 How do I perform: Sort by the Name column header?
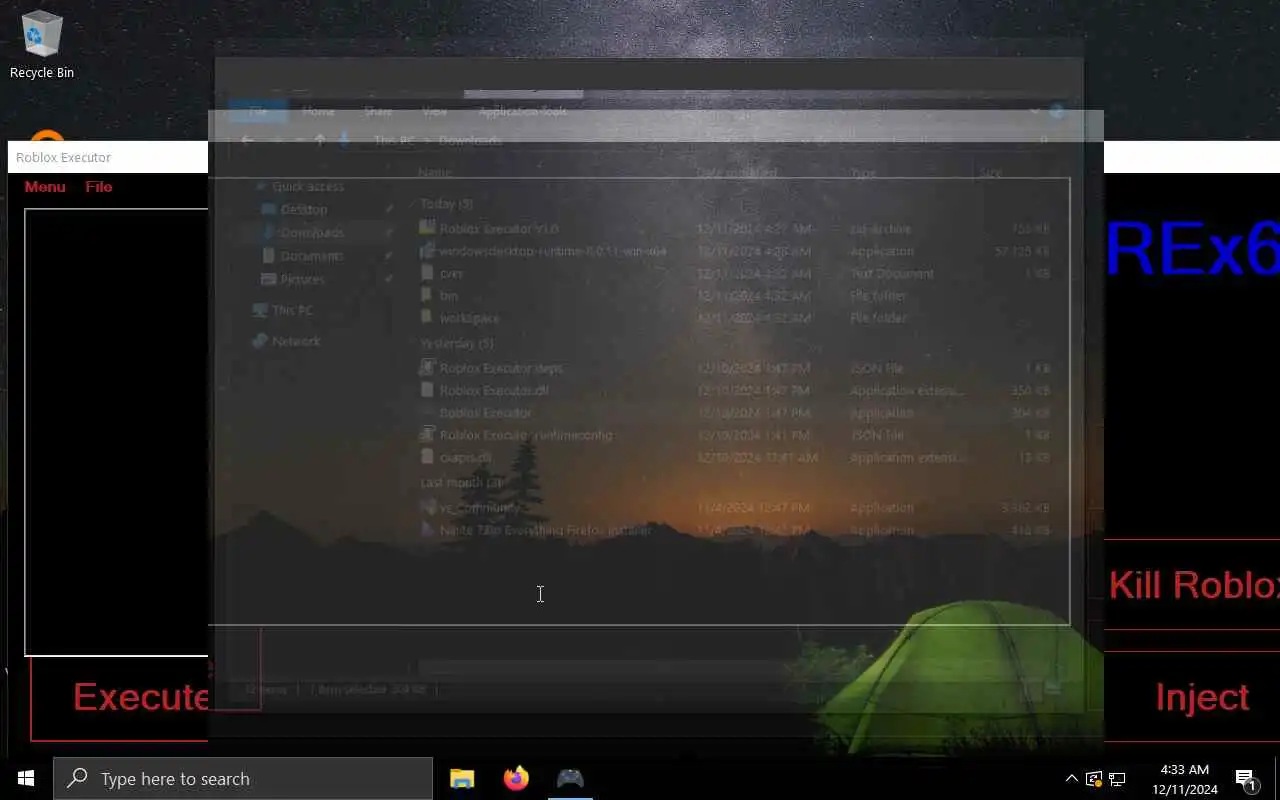(x=435, y=172)
